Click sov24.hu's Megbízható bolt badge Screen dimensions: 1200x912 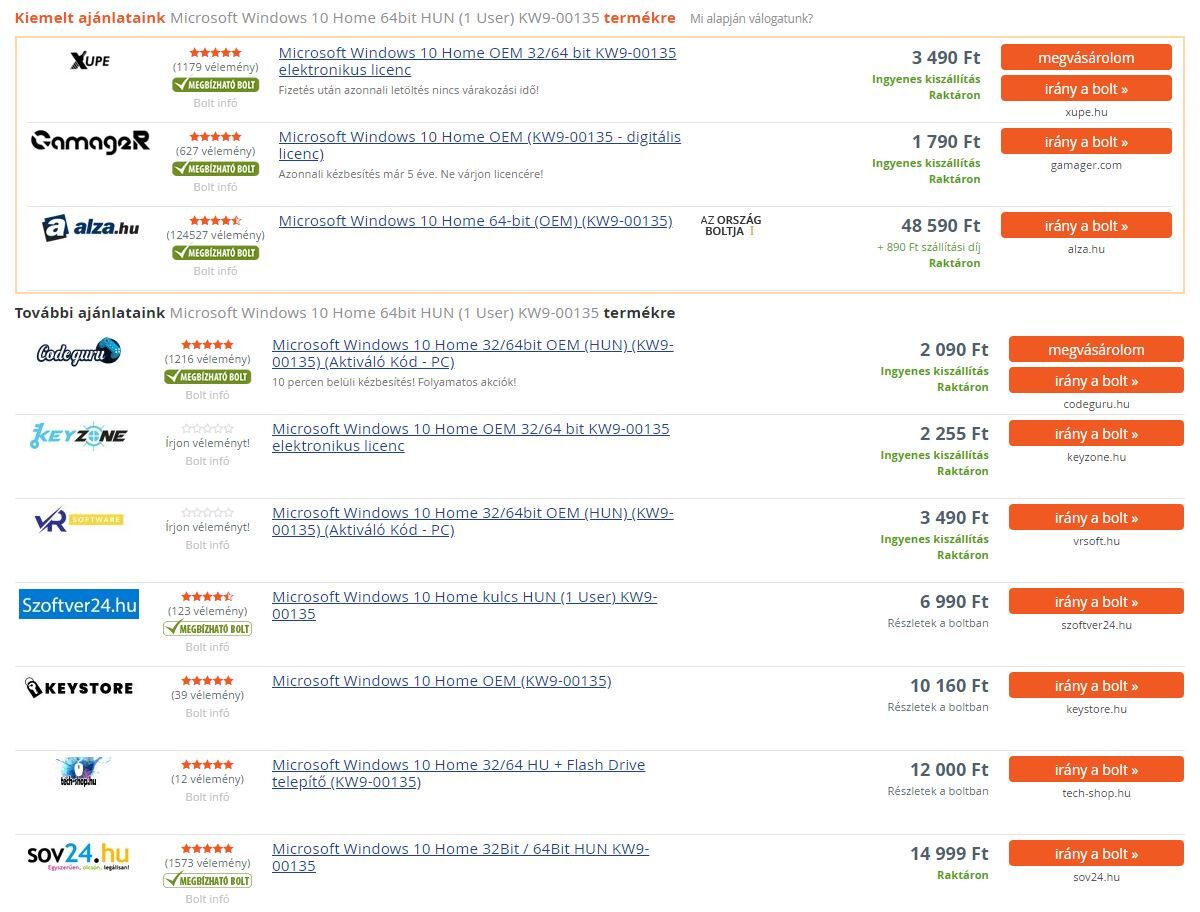[x=207, y=881]
